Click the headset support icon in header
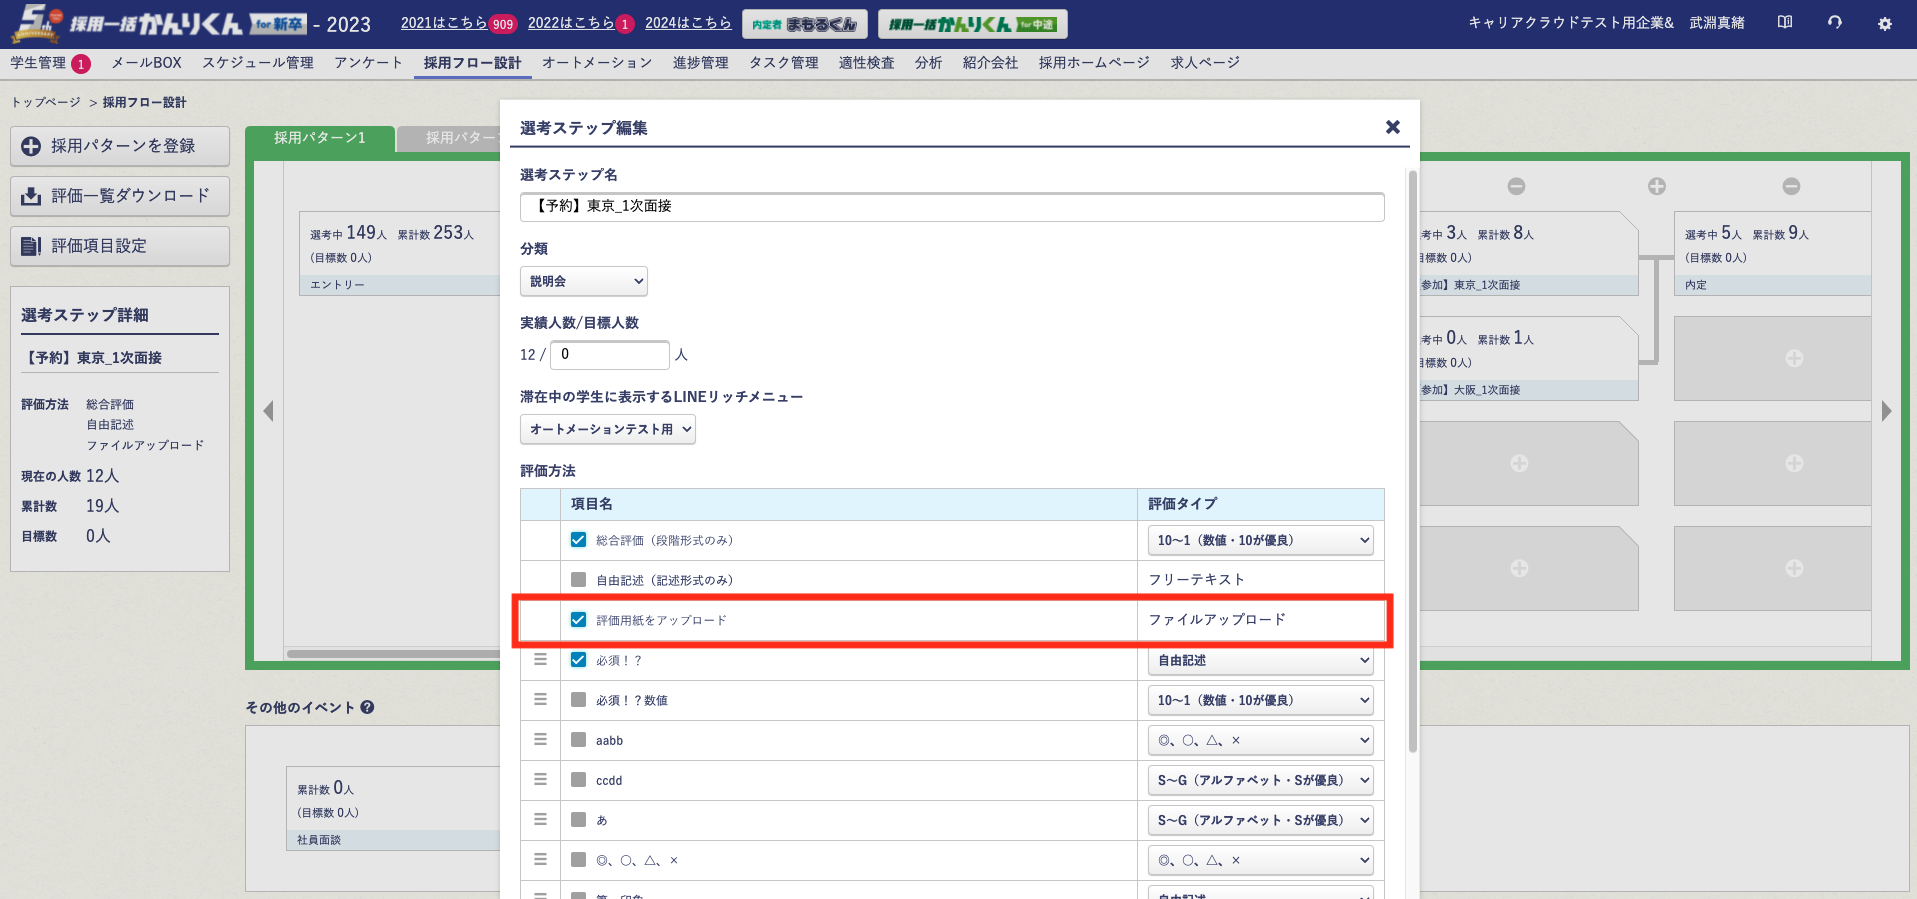The image size is (1917, 899). pyautogui.click(x=1834, y=22)
